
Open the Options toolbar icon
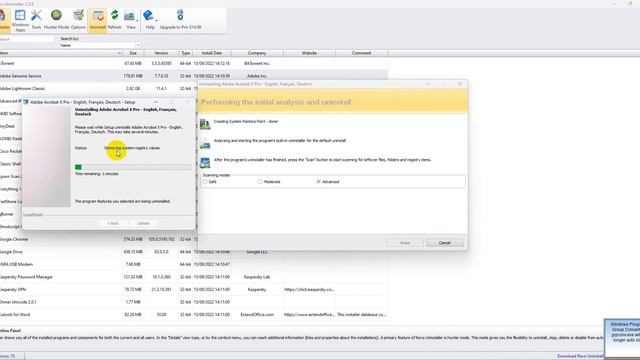pos(78,20)
